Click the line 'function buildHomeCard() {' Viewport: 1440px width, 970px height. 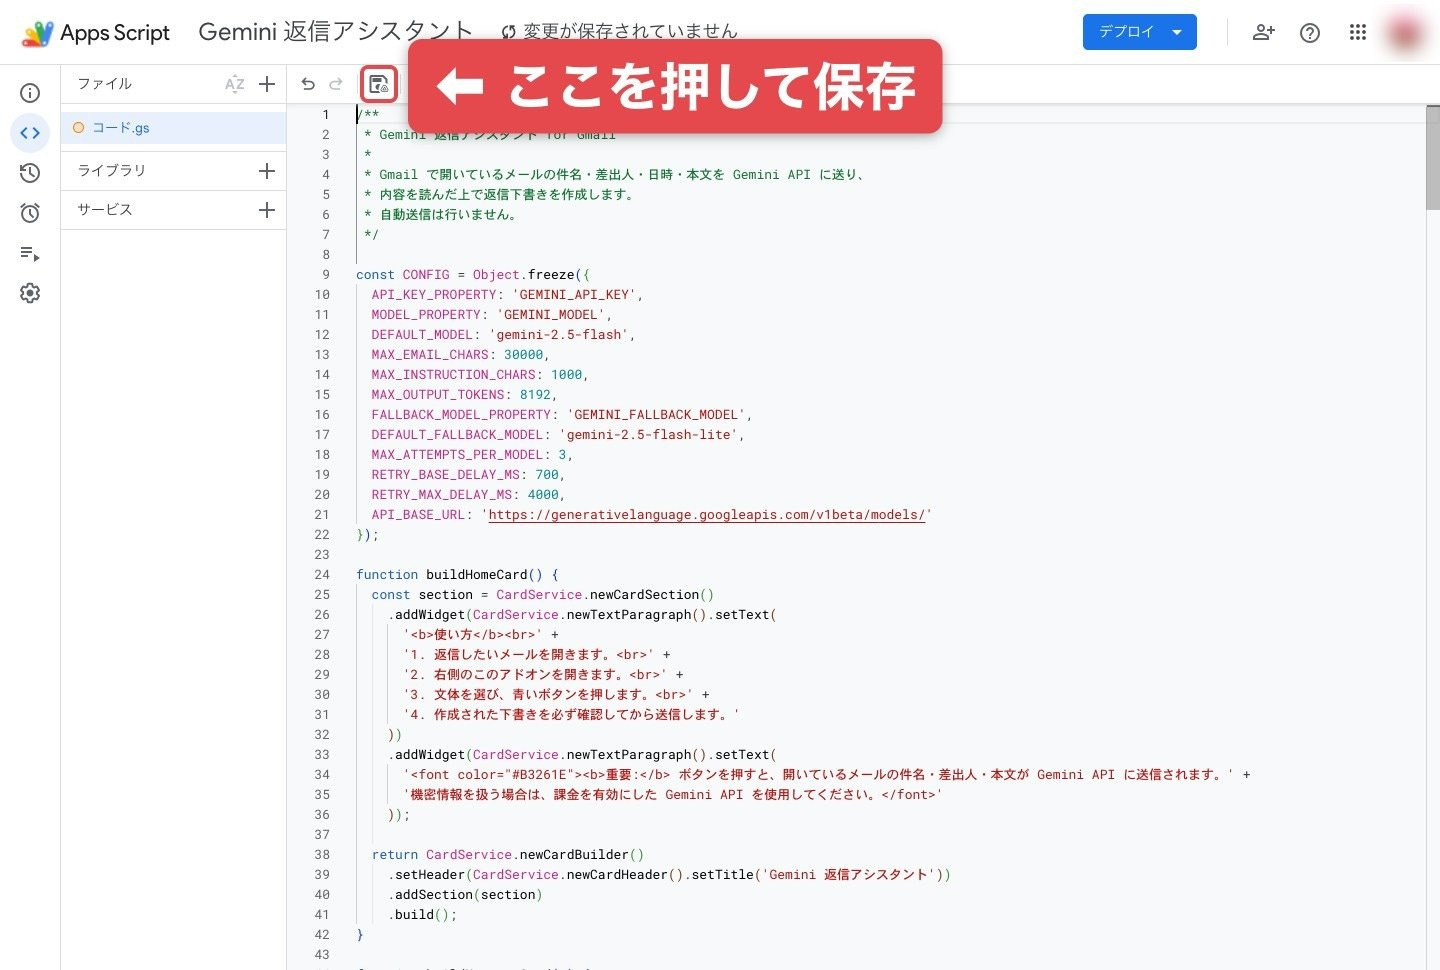tap(457, 575)
